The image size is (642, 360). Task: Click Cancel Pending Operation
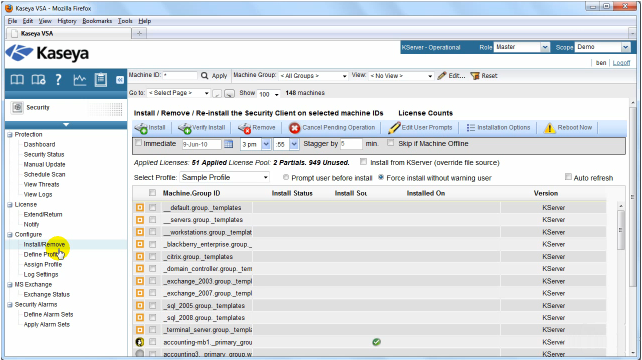[x=332, y=128]
